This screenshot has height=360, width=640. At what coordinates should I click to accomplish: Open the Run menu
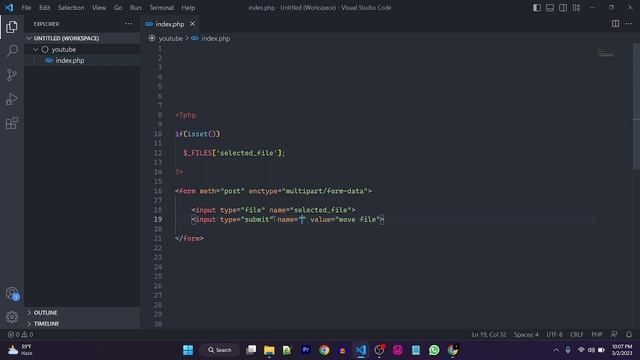[136, 8]
